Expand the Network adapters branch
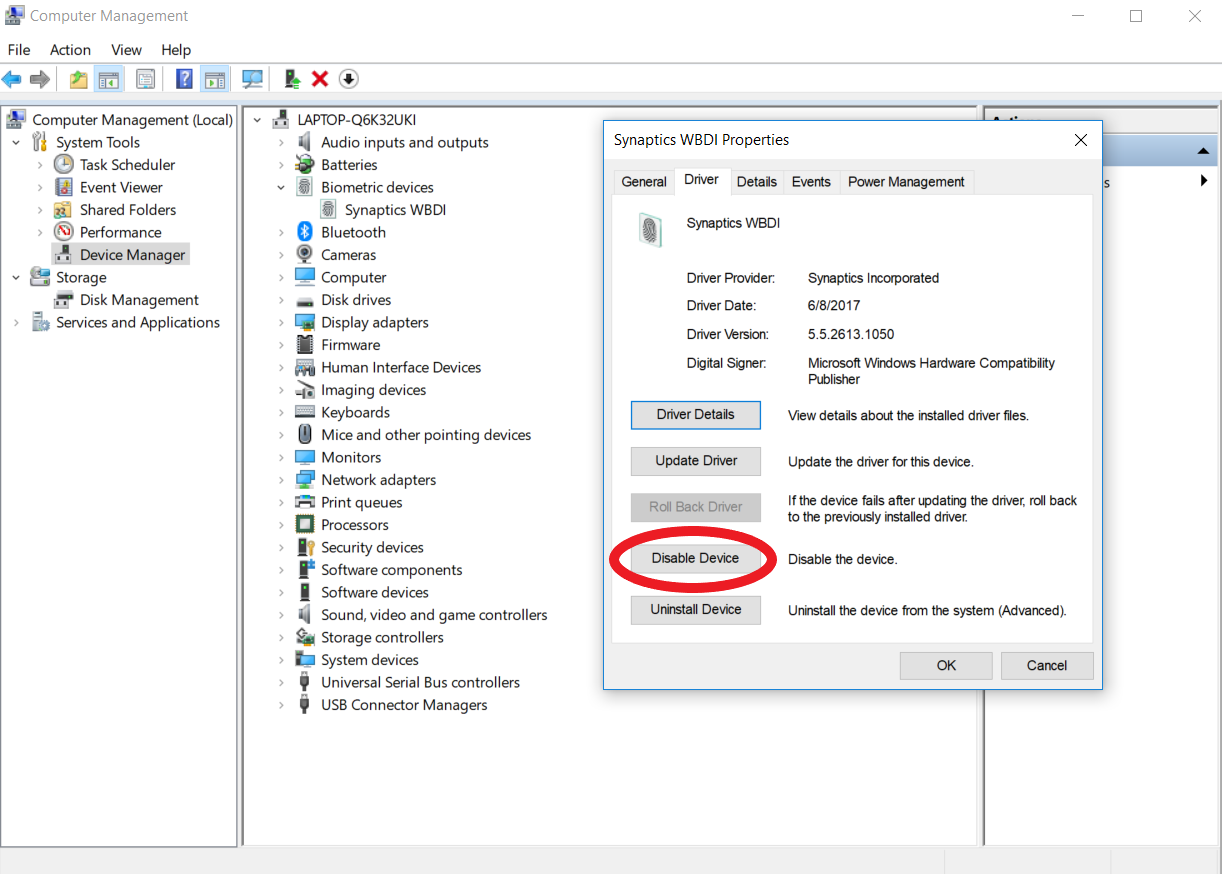1222x874 pixels. (x=281, y=479)
